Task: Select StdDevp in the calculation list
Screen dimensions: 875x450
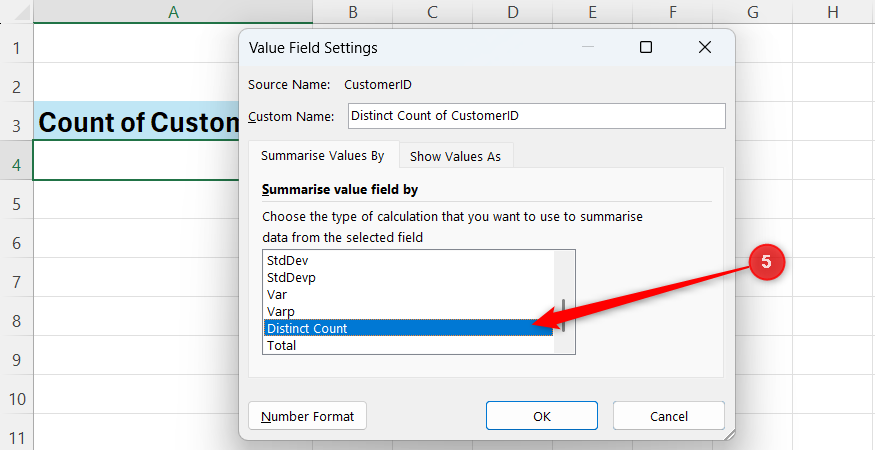Action: (408, 277)
